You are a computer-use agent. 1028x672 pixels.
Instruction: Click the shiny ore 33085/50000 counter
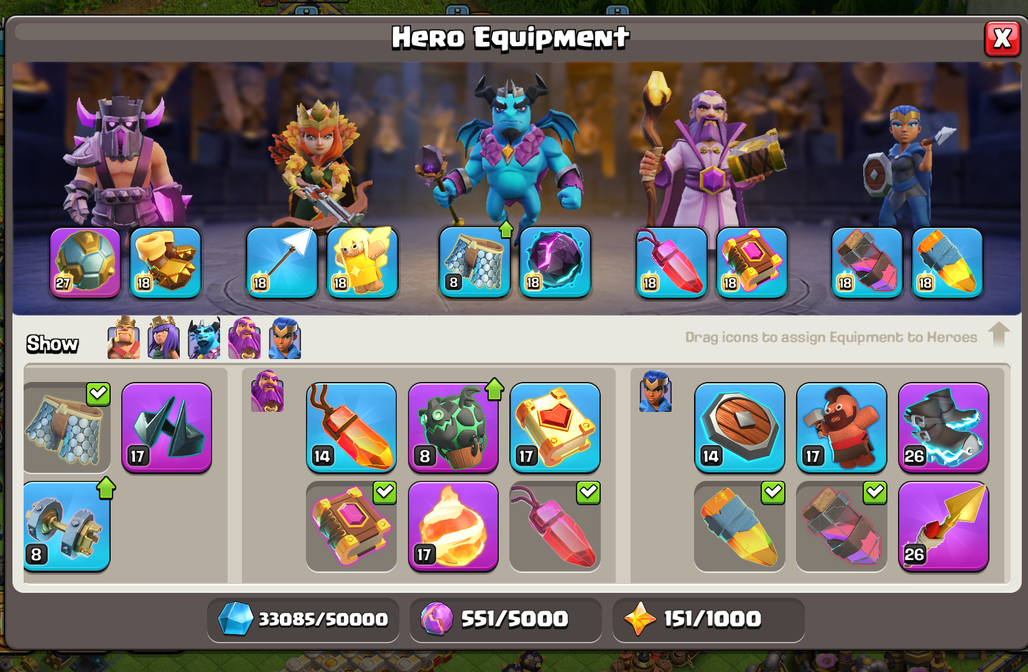(x=303, y=619)
